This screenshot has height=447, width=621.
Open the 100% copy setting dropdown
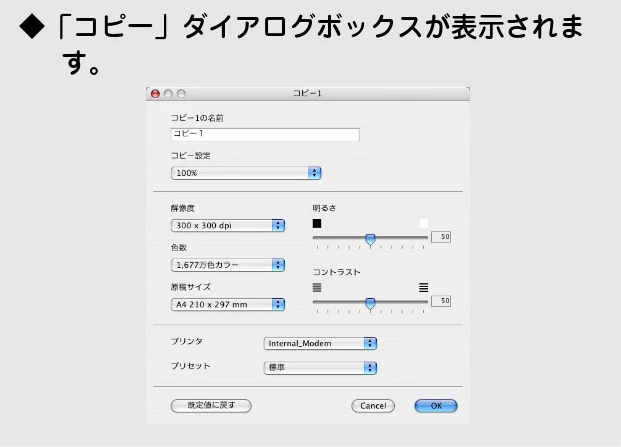point(246,173)
